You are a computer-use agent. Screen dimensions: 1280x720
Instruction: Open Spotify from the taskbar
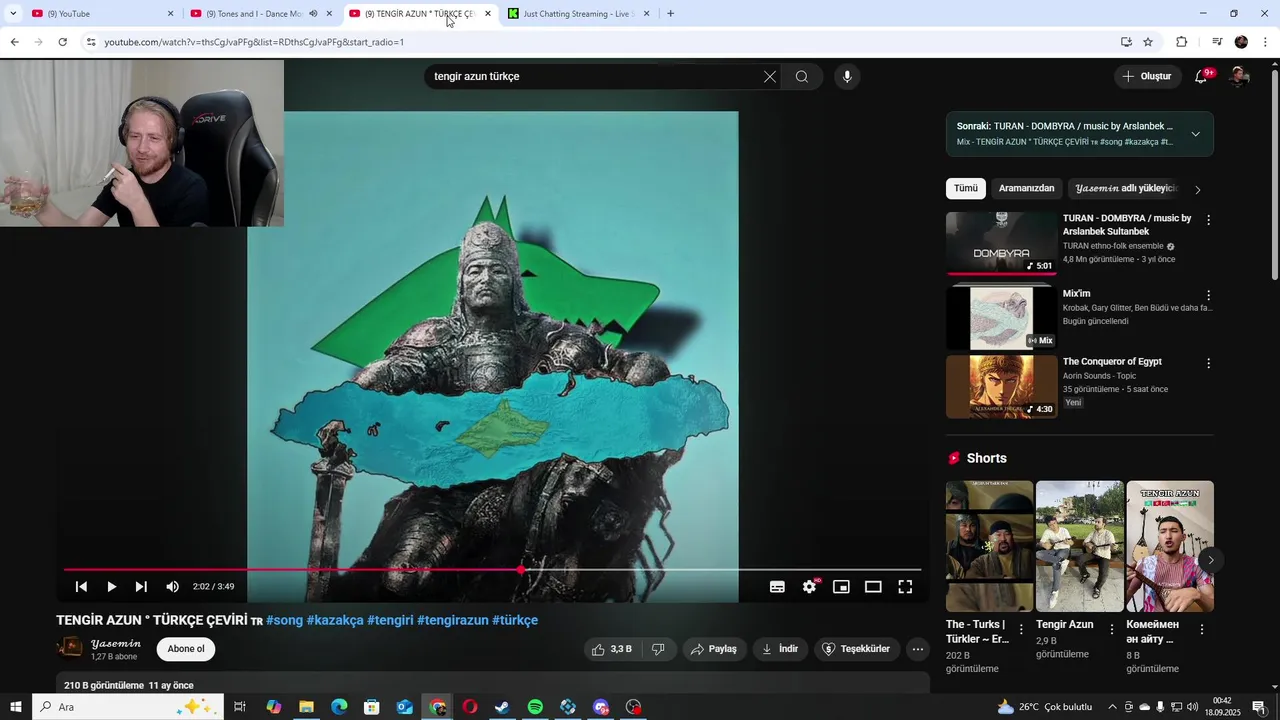535,707
